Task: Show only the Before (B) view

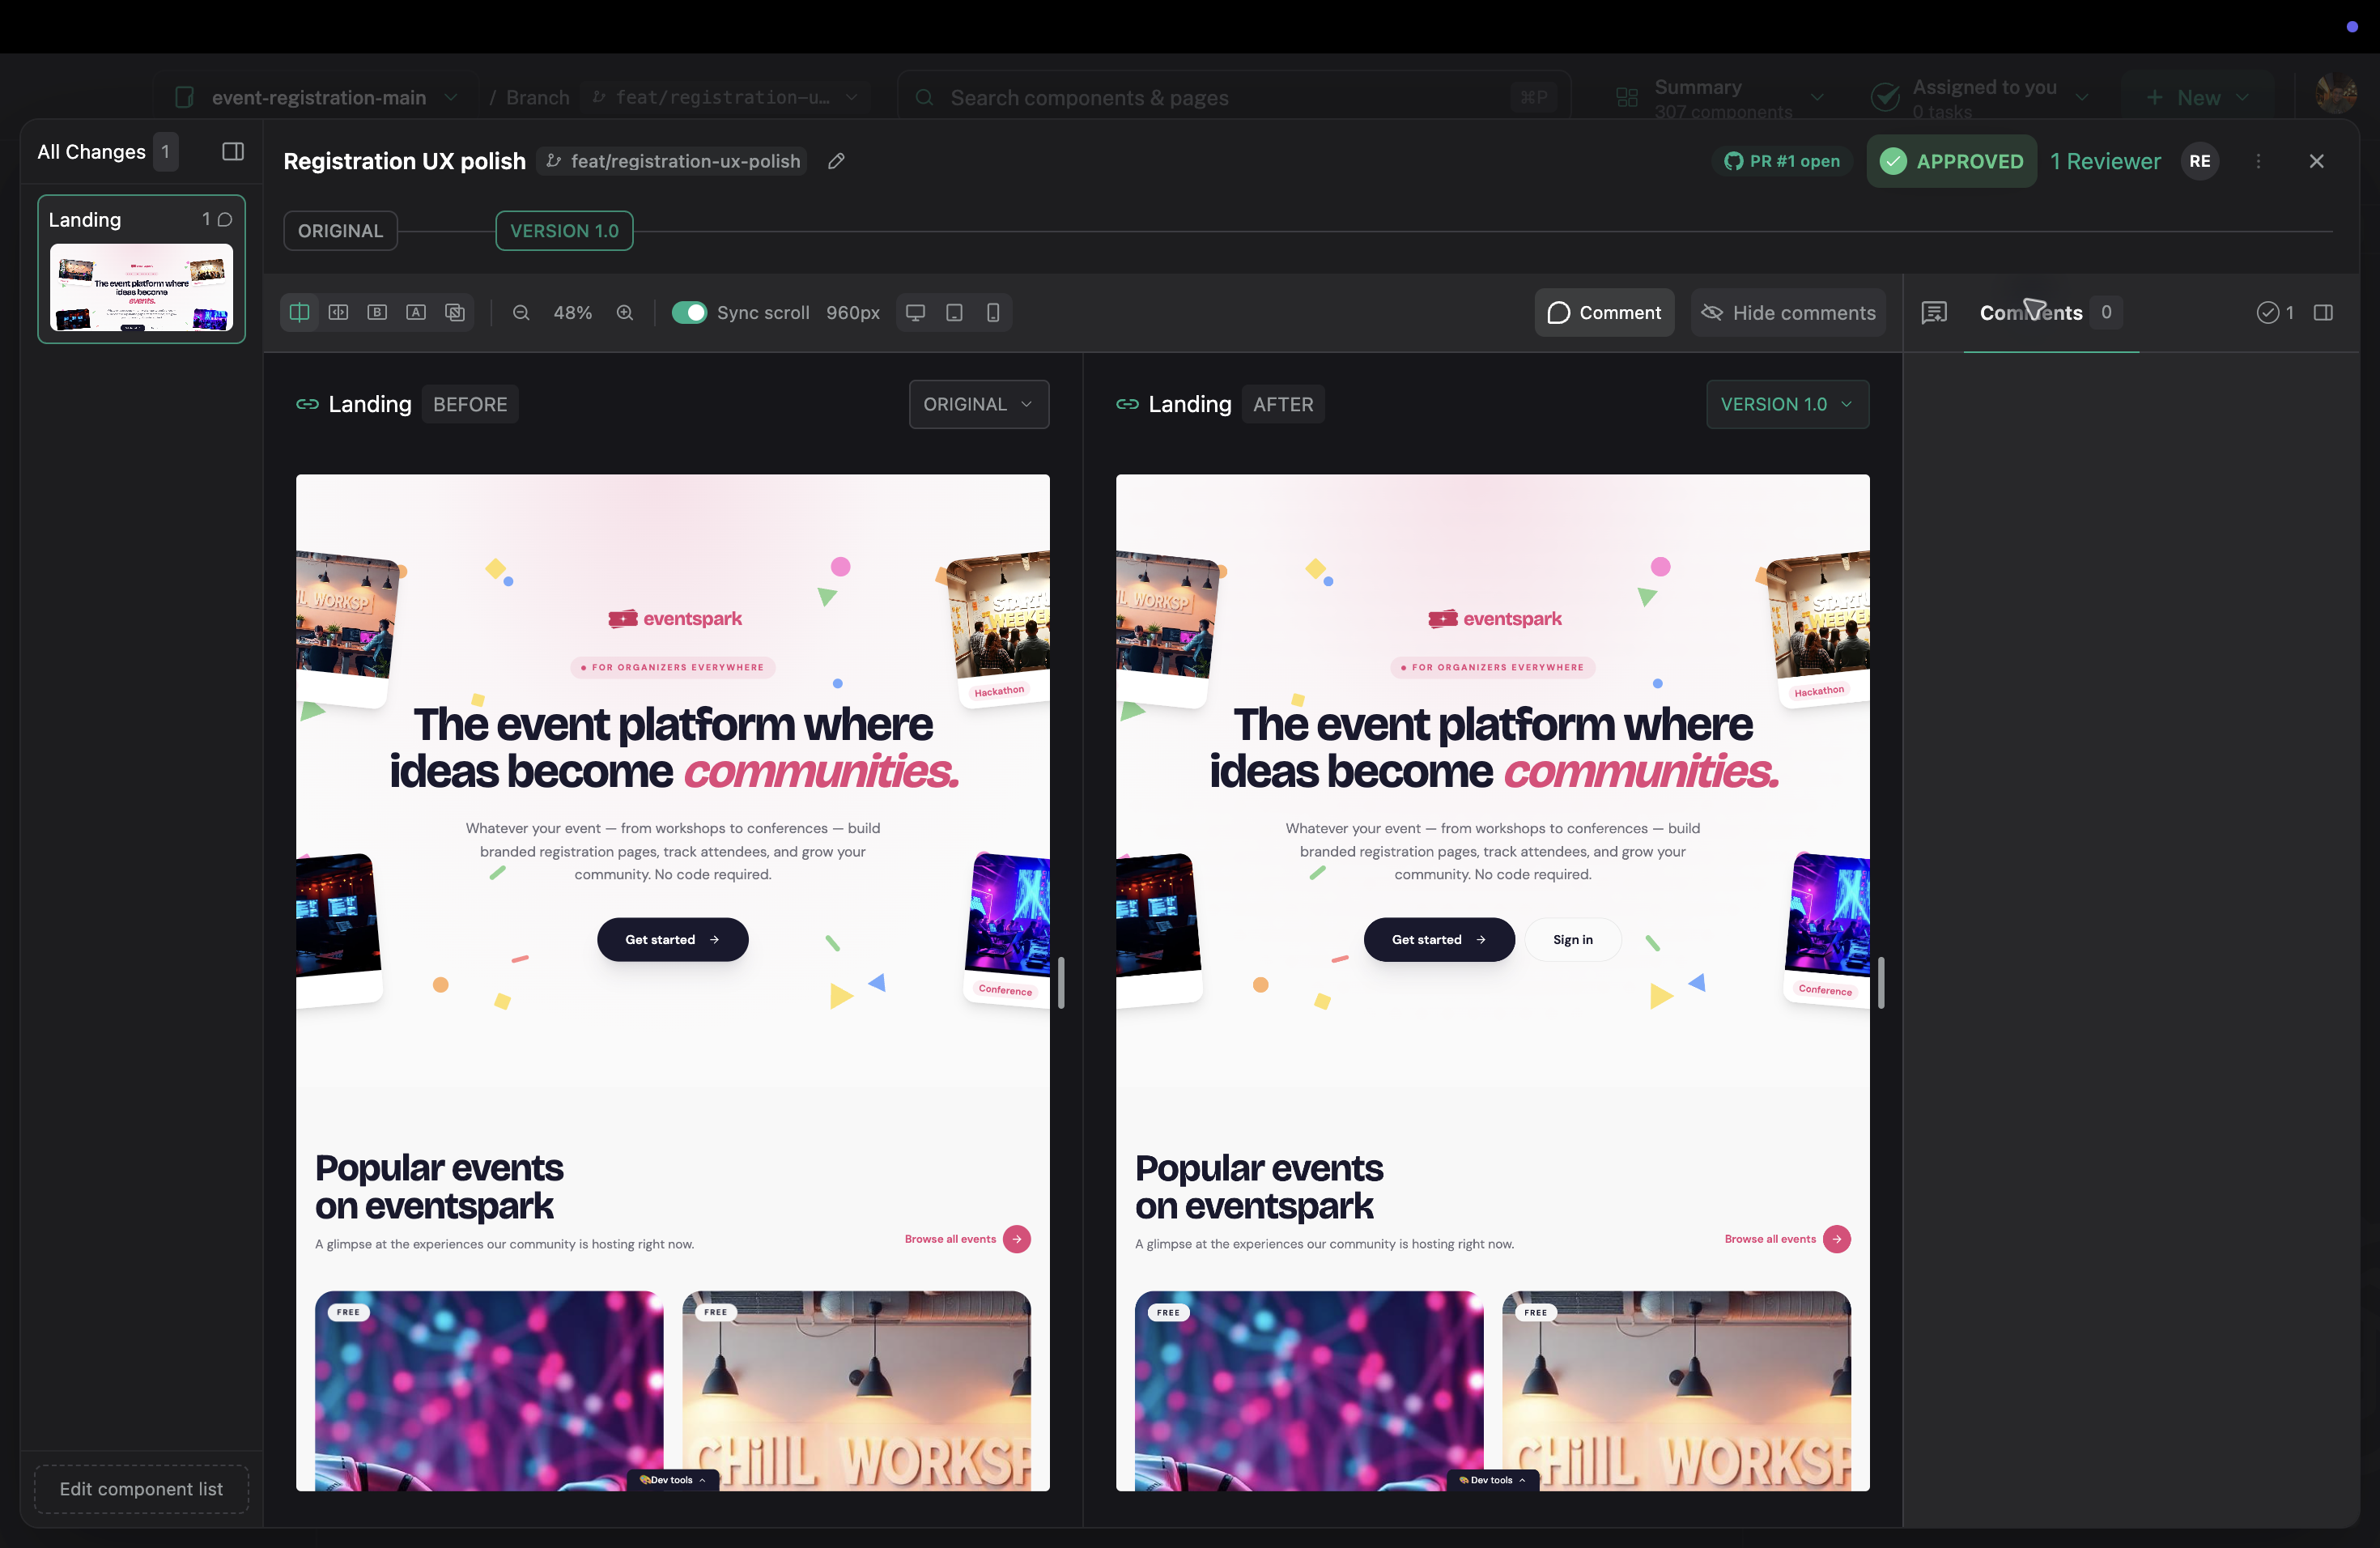Action: (x=377, y=313)
